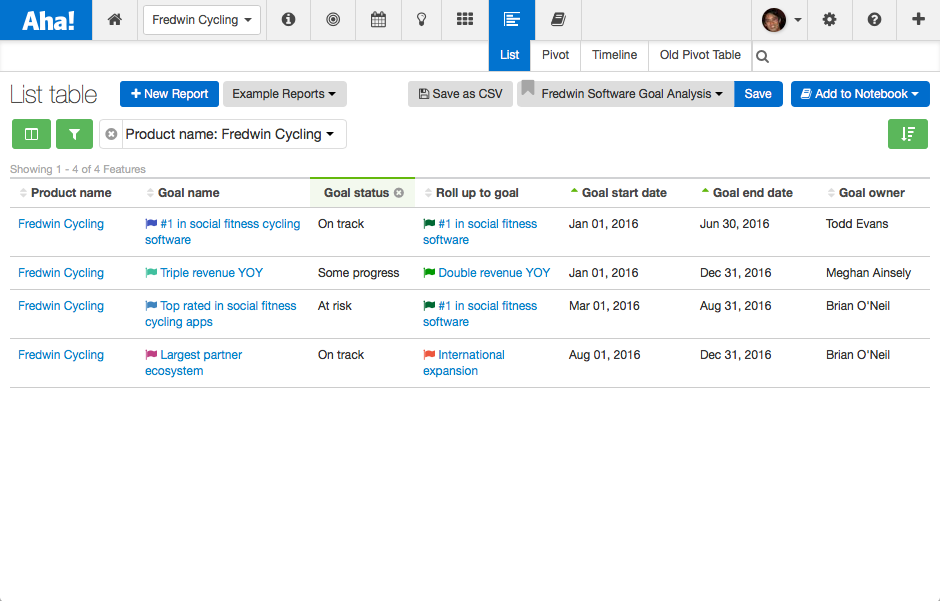Viewport: 940px width, 601px height.
Task: Open the notebooks icon in top bar
Action: [558, 20]
